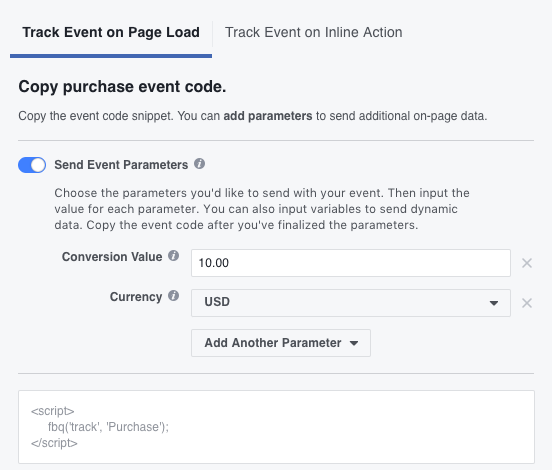Toggle off Send Event Parameters switch

coord(32,165)
